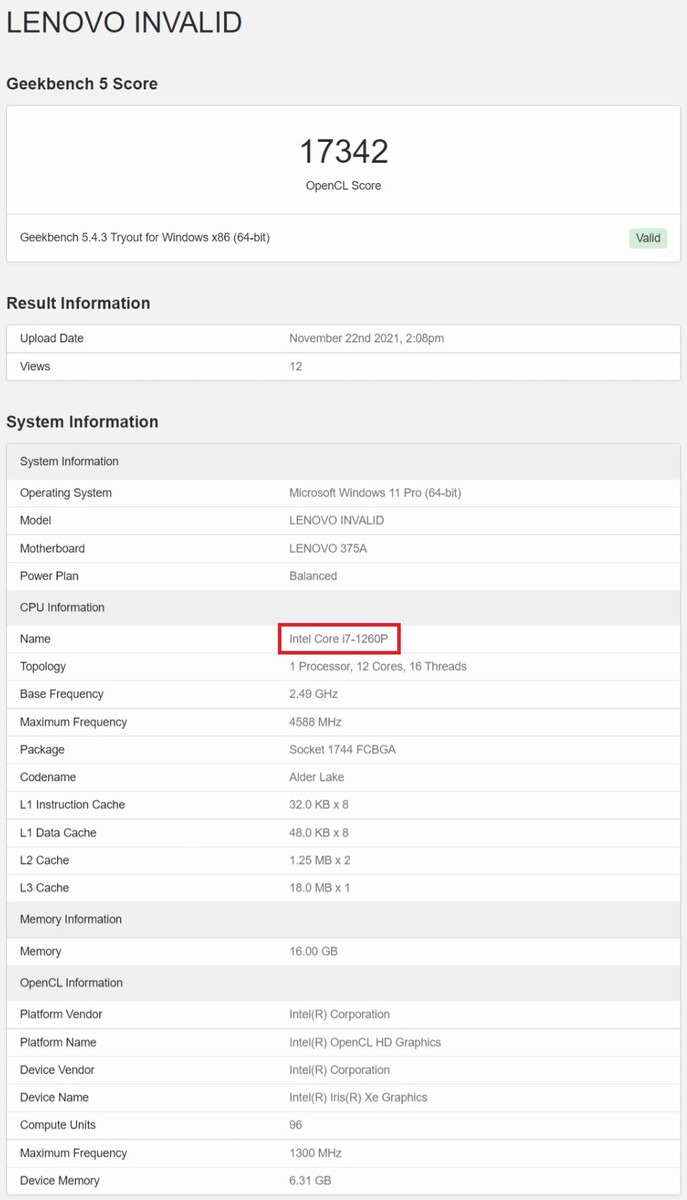Select Device Vendor's Intel(R) Corporation value
687x1200 pixels.
[340, 1070]
